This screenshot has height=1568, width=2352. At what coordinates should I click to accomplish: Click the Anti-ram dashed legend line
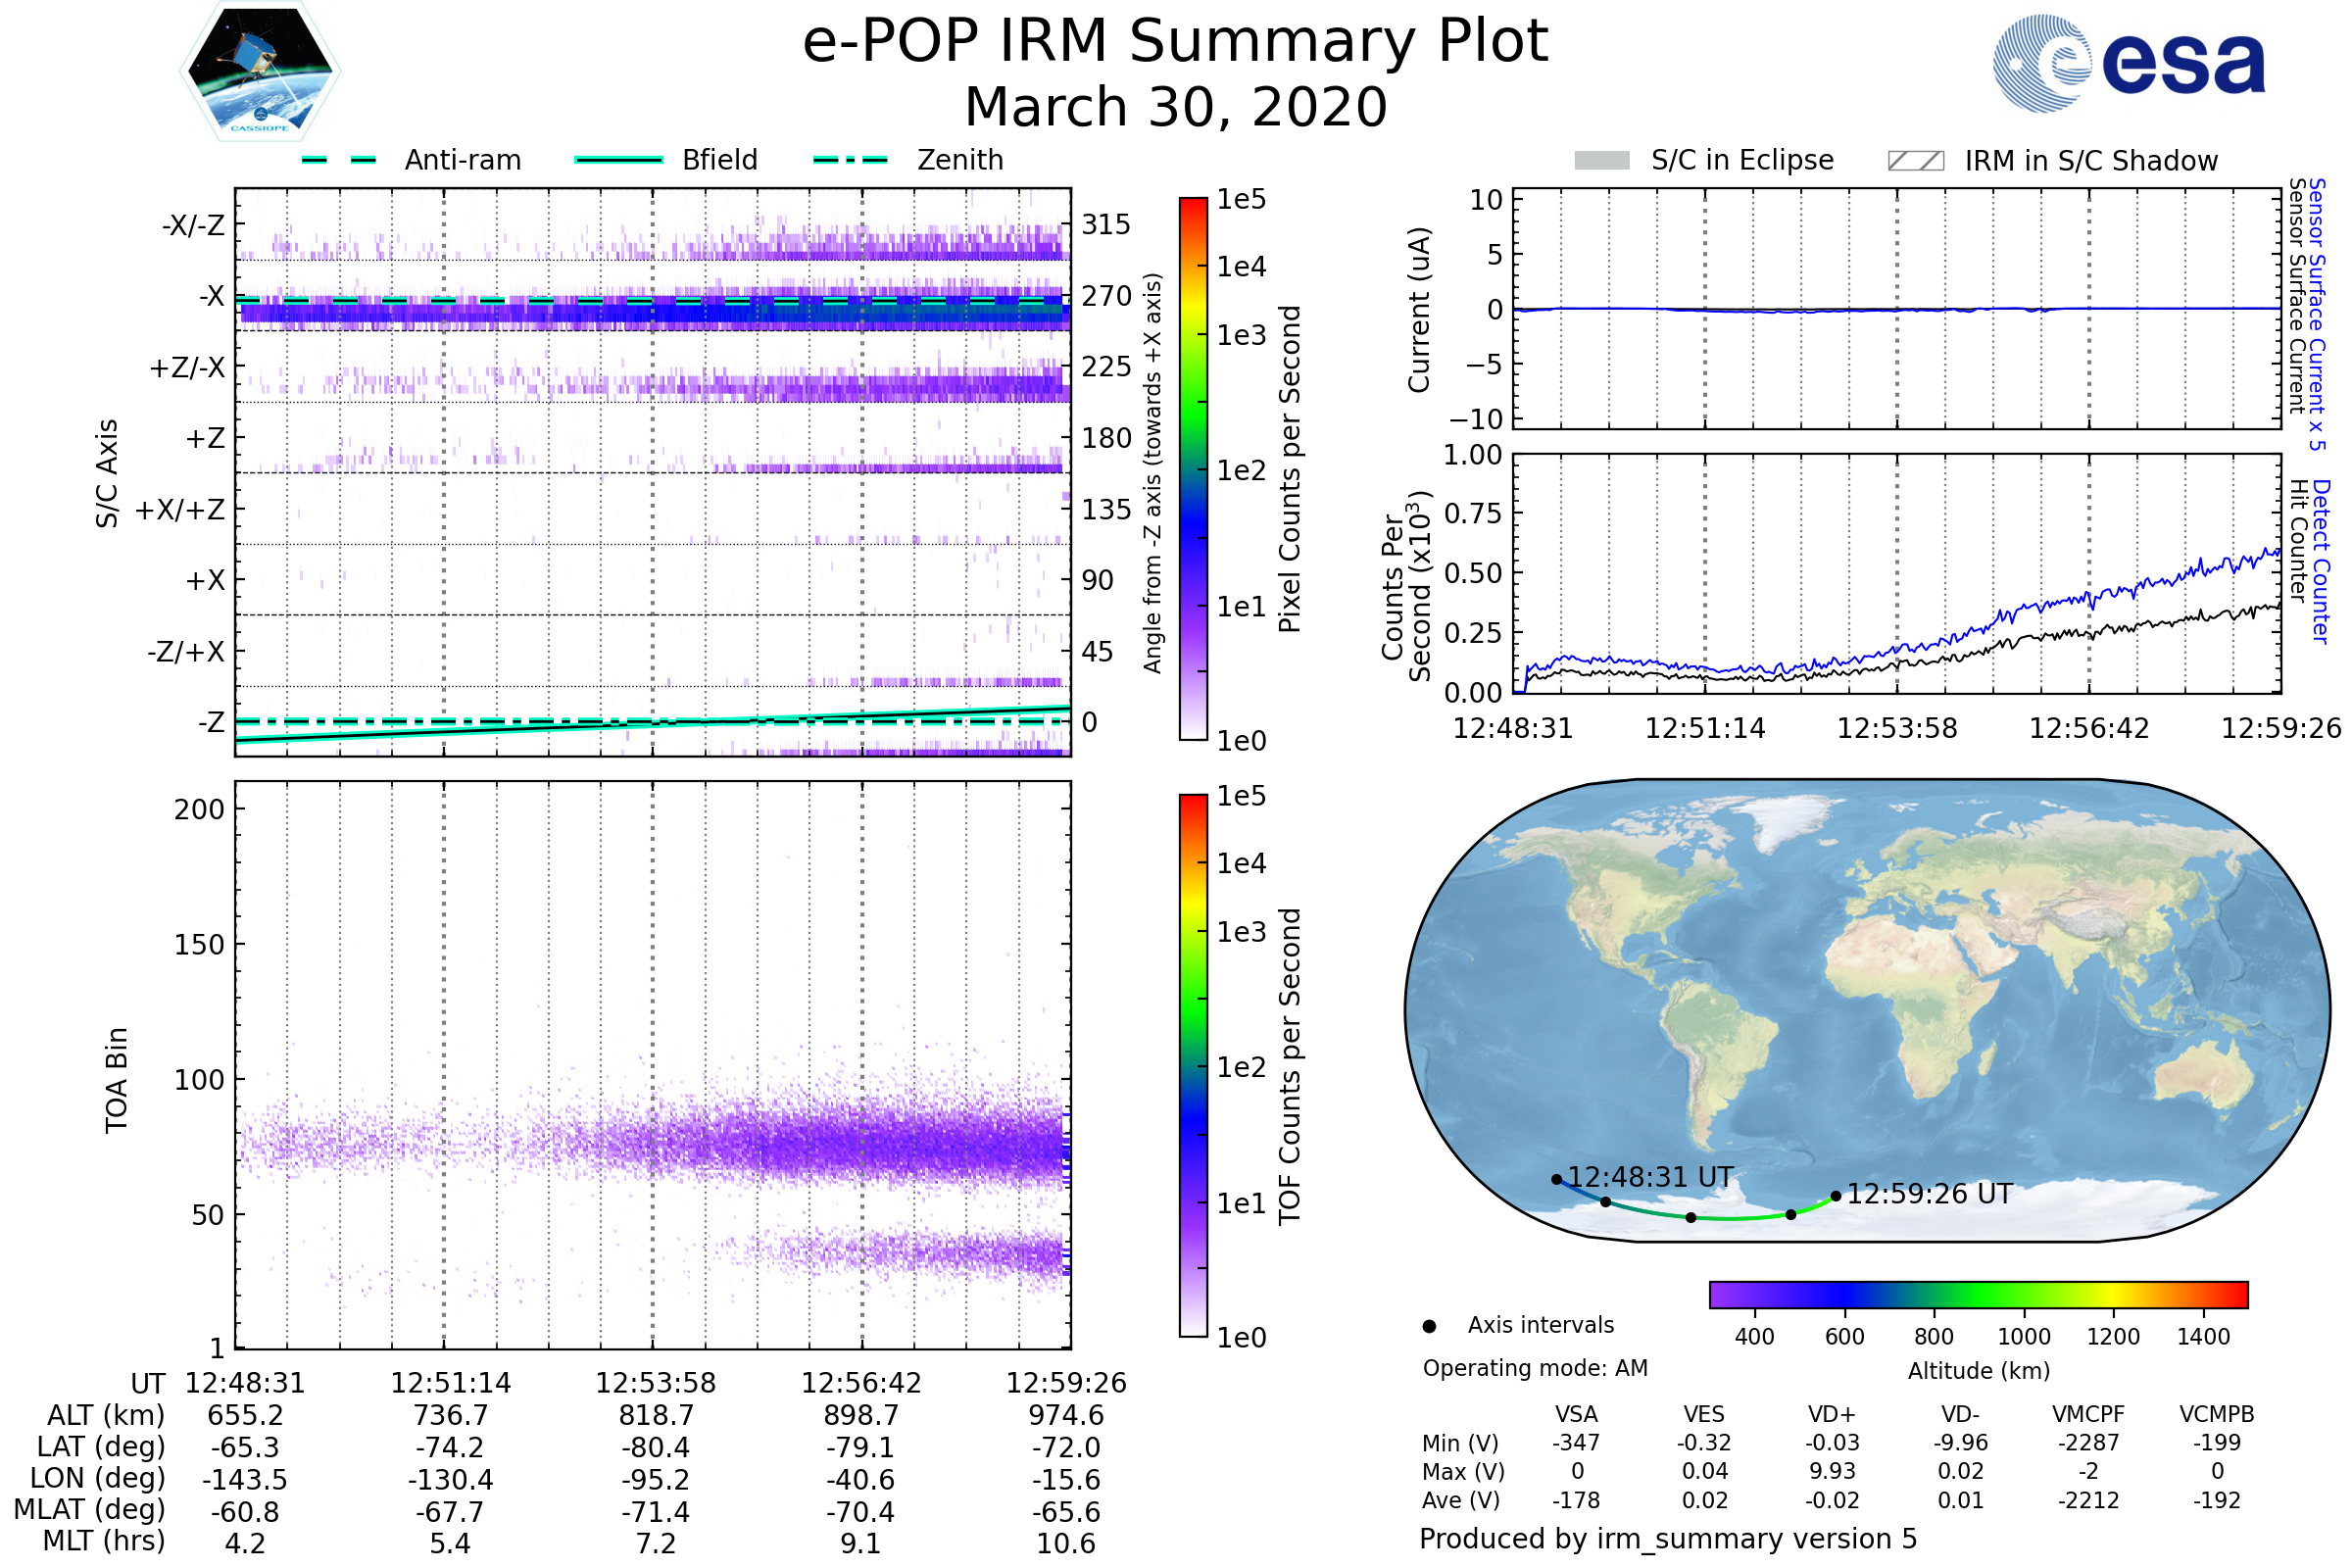[339, 160]
